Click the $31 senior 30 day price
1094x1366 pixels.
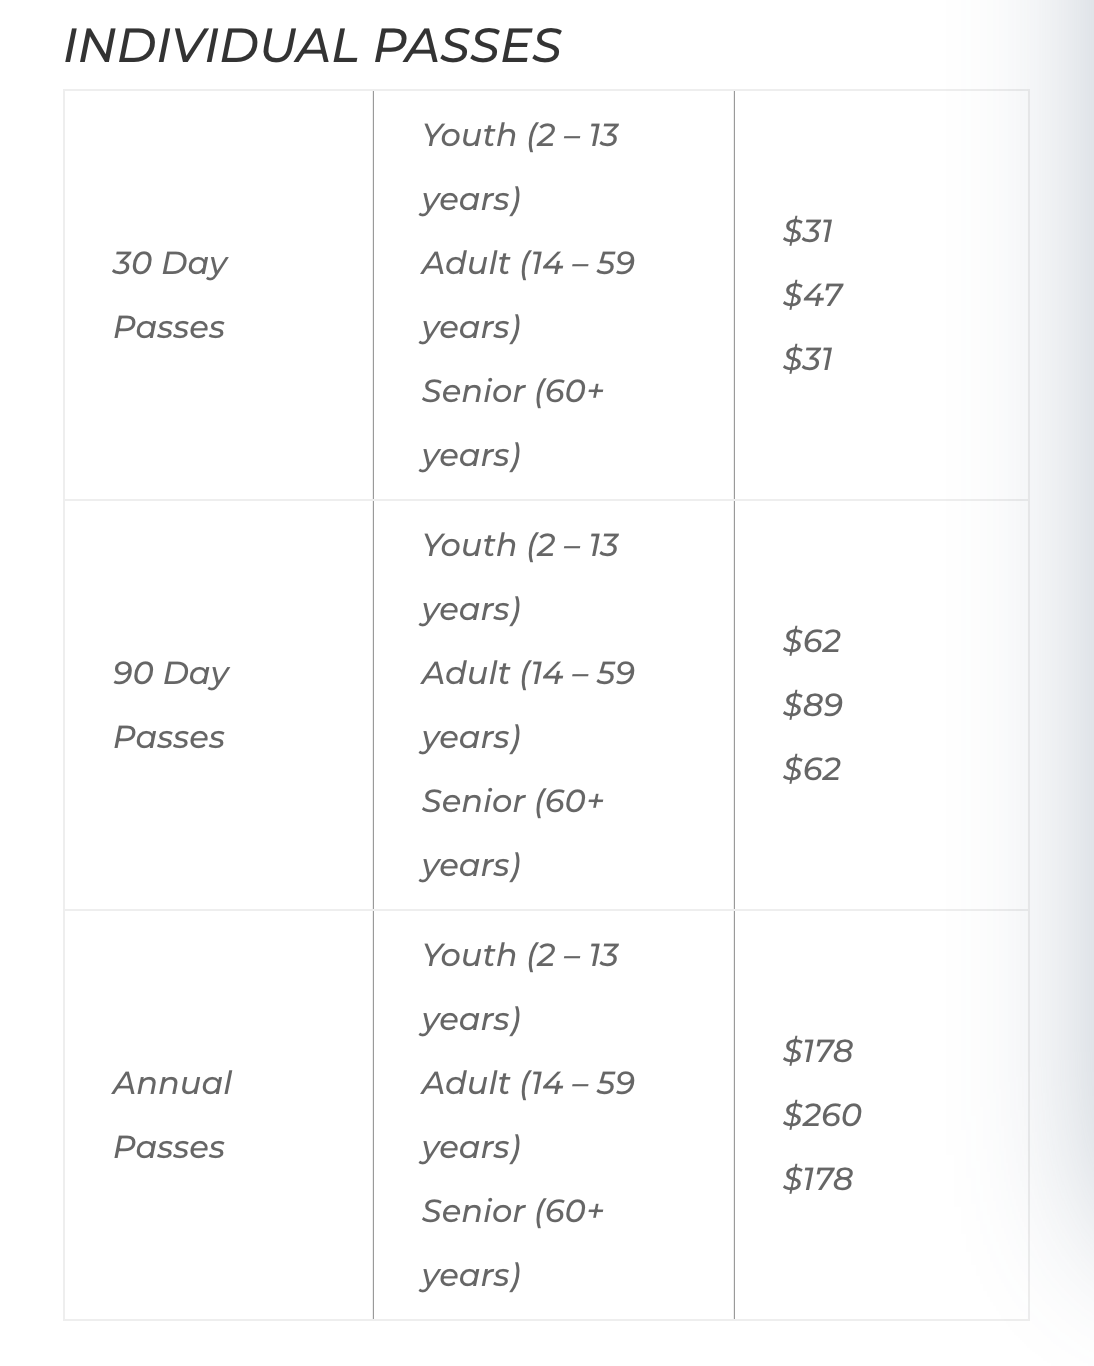[x=808, y=359]
